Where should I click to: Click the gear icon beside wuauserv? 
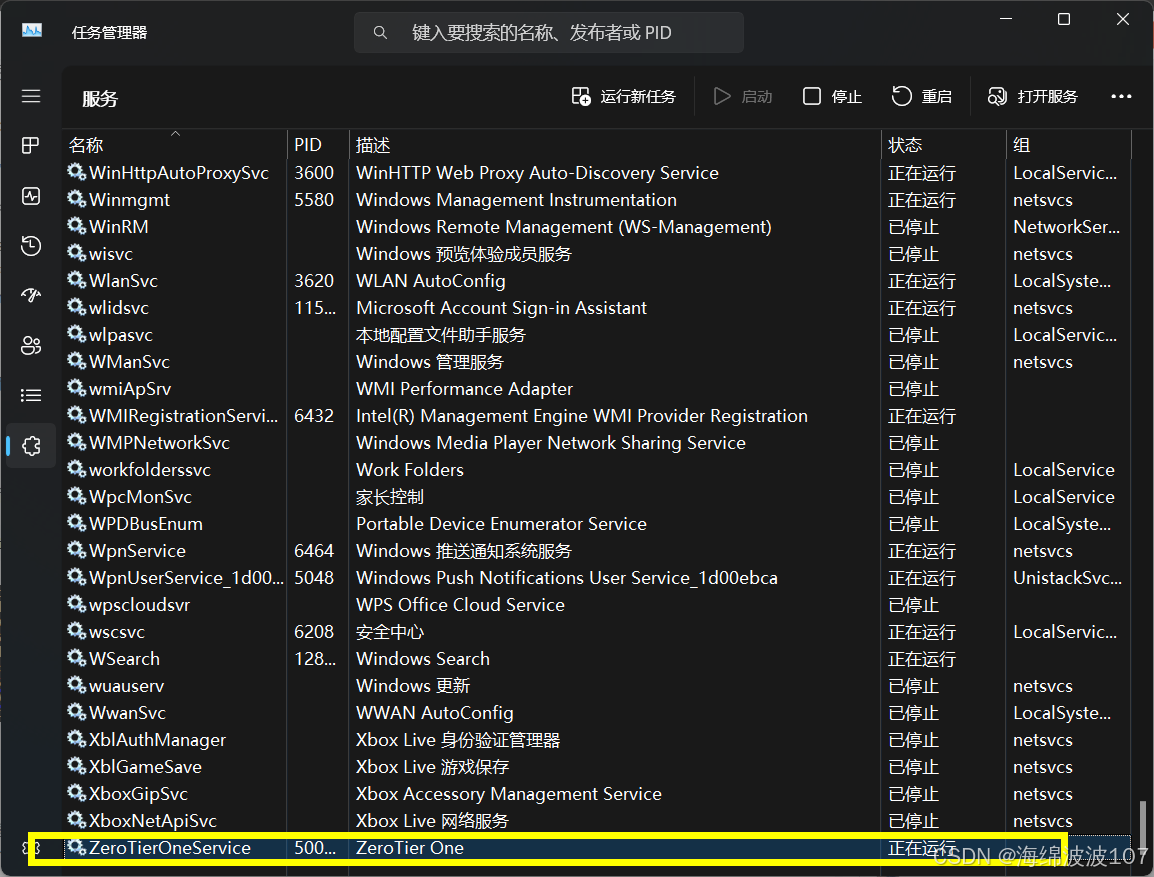(x=77, y=686)
